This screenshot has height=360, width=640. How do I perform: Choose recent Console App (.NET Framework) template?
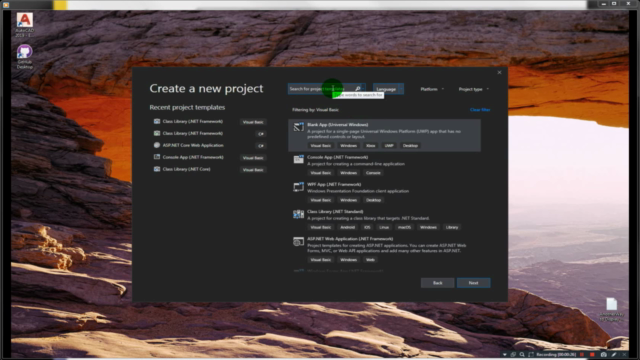(x=209, y=157)
